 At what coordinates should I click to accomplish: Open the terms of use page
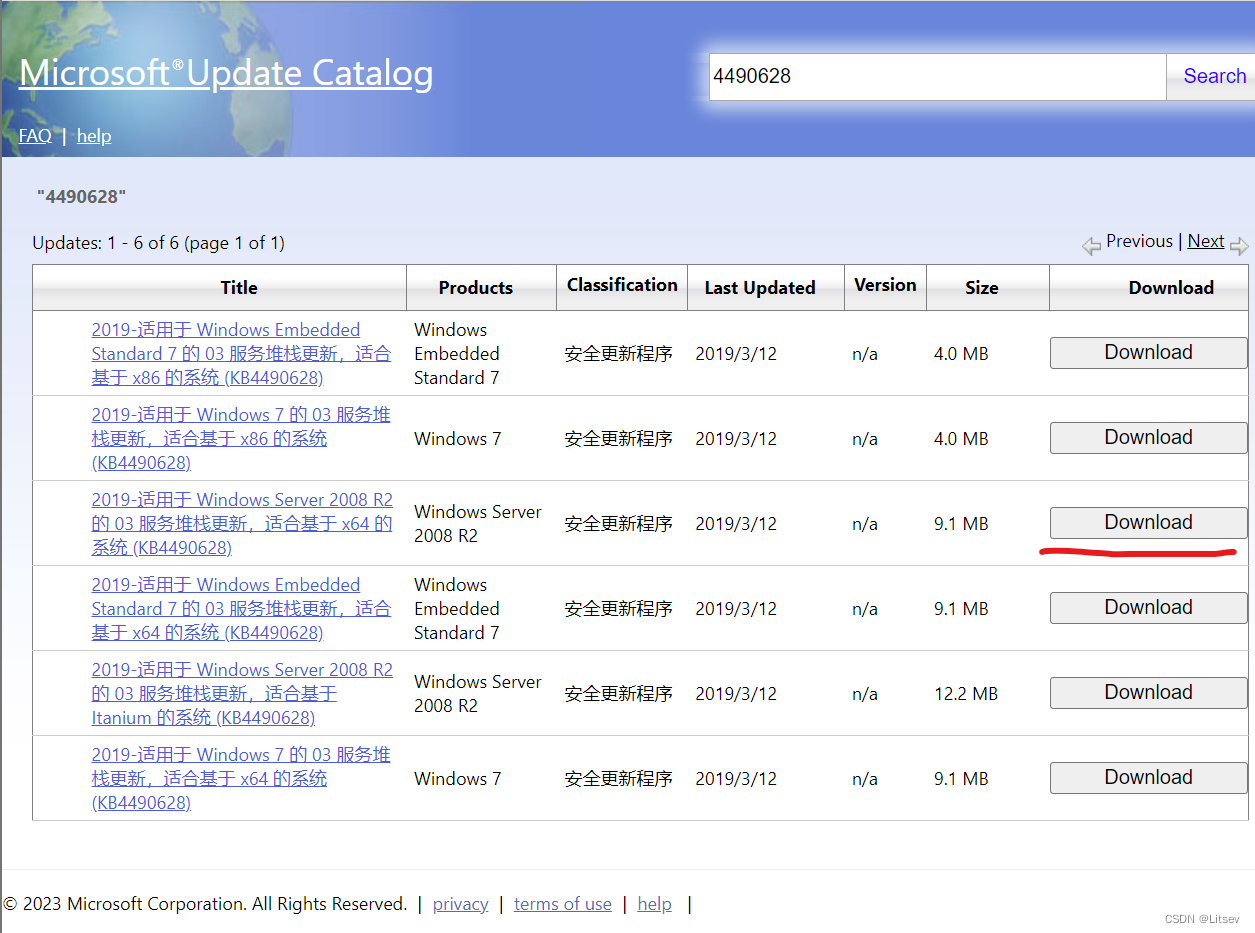tap(562, 903)
